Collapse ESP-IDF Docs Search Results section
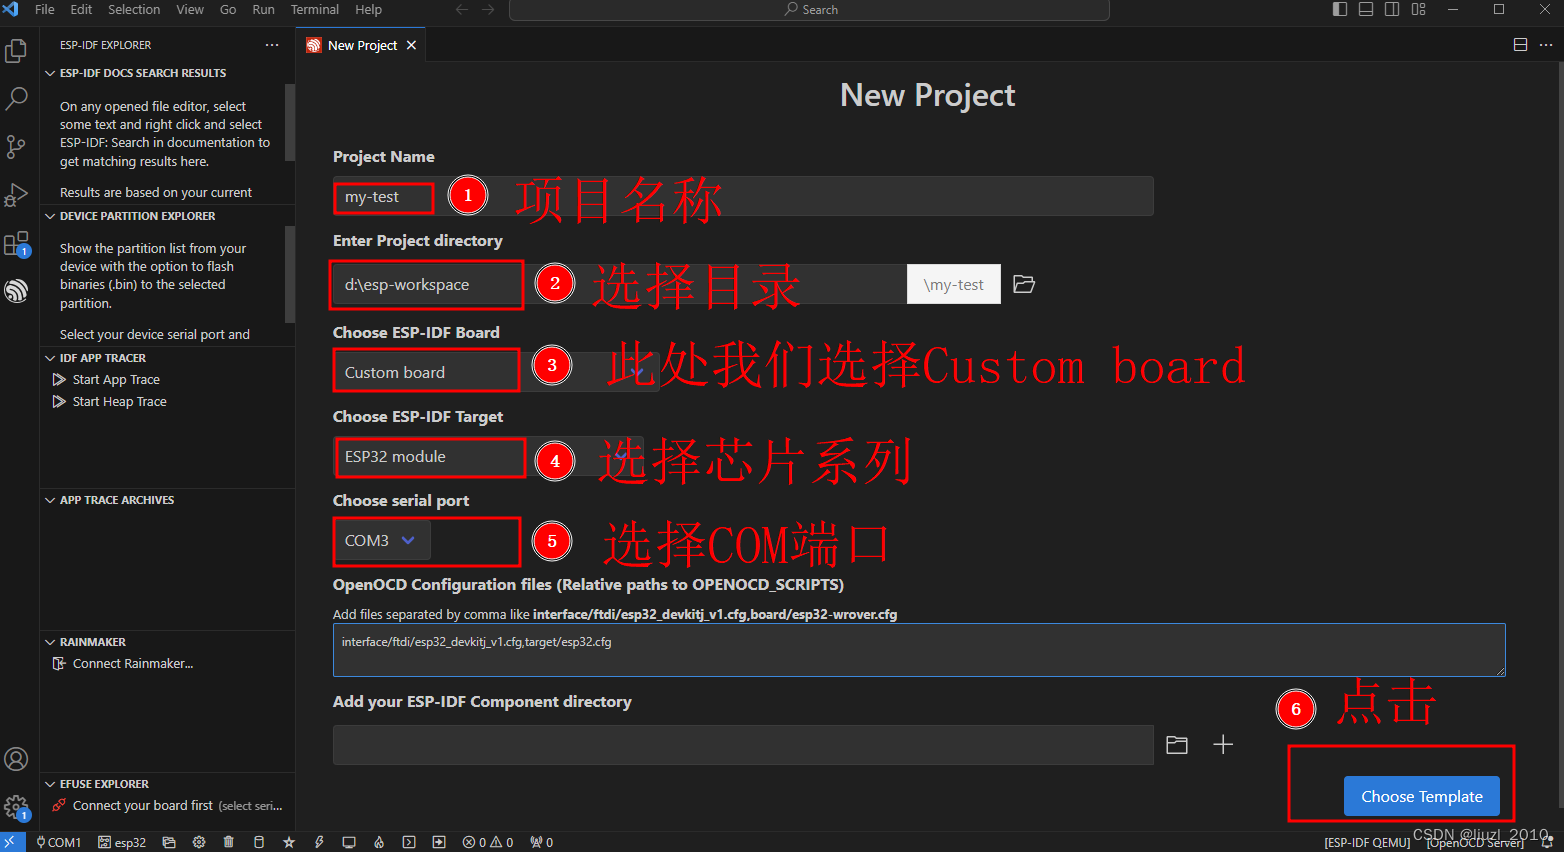The image size is (1564, 852). (x=167, y=73)
